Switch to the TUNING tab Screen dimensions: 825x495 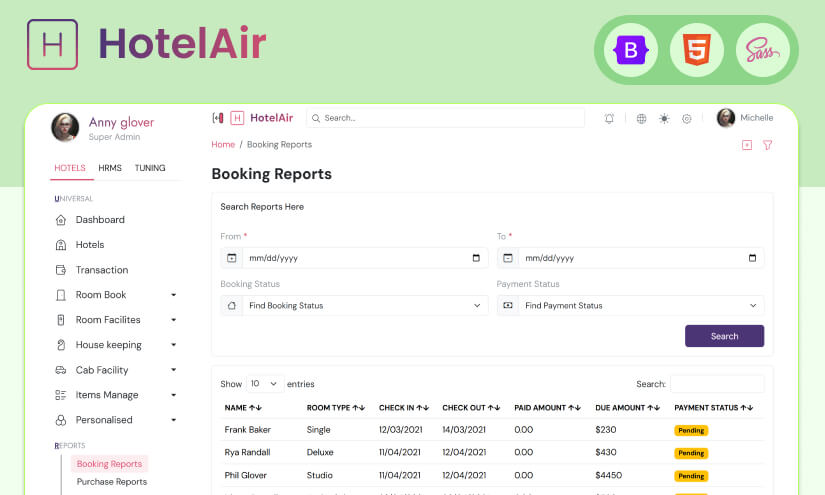[150, 168]
